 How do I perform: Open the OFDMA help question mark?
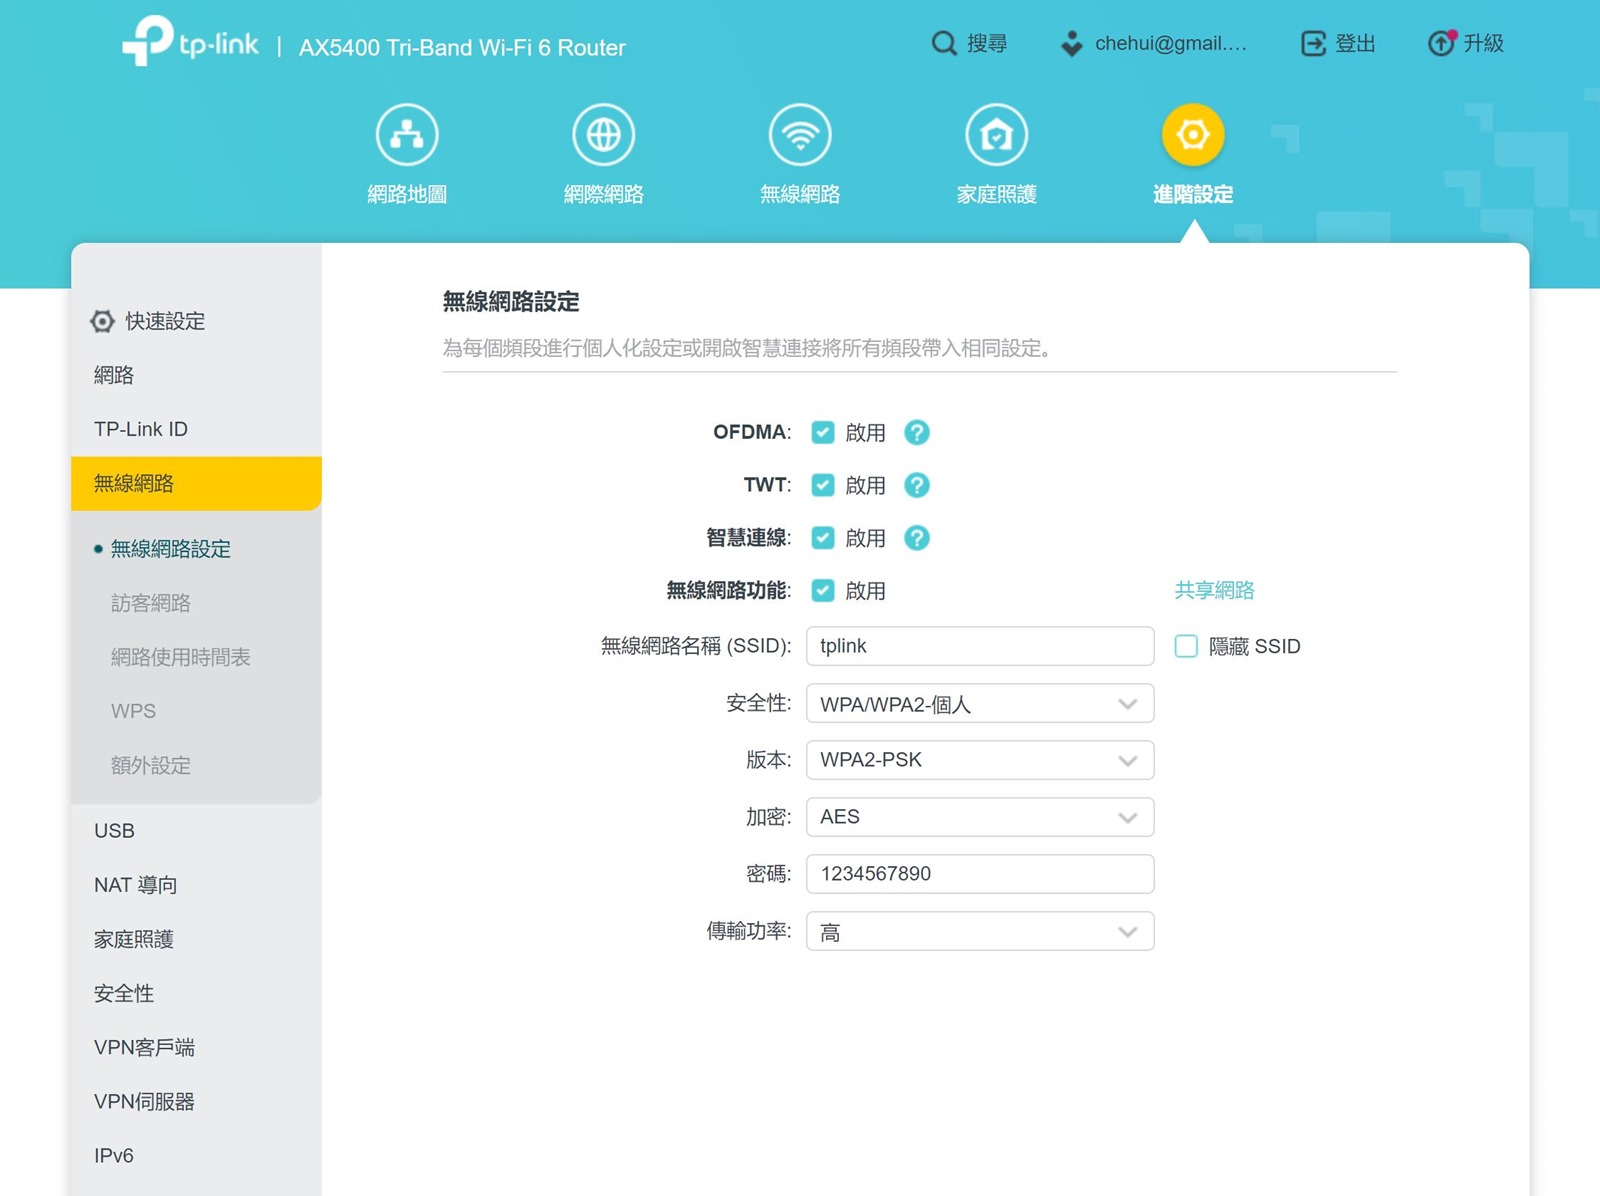pyautogui.click(x=916, y=432)
